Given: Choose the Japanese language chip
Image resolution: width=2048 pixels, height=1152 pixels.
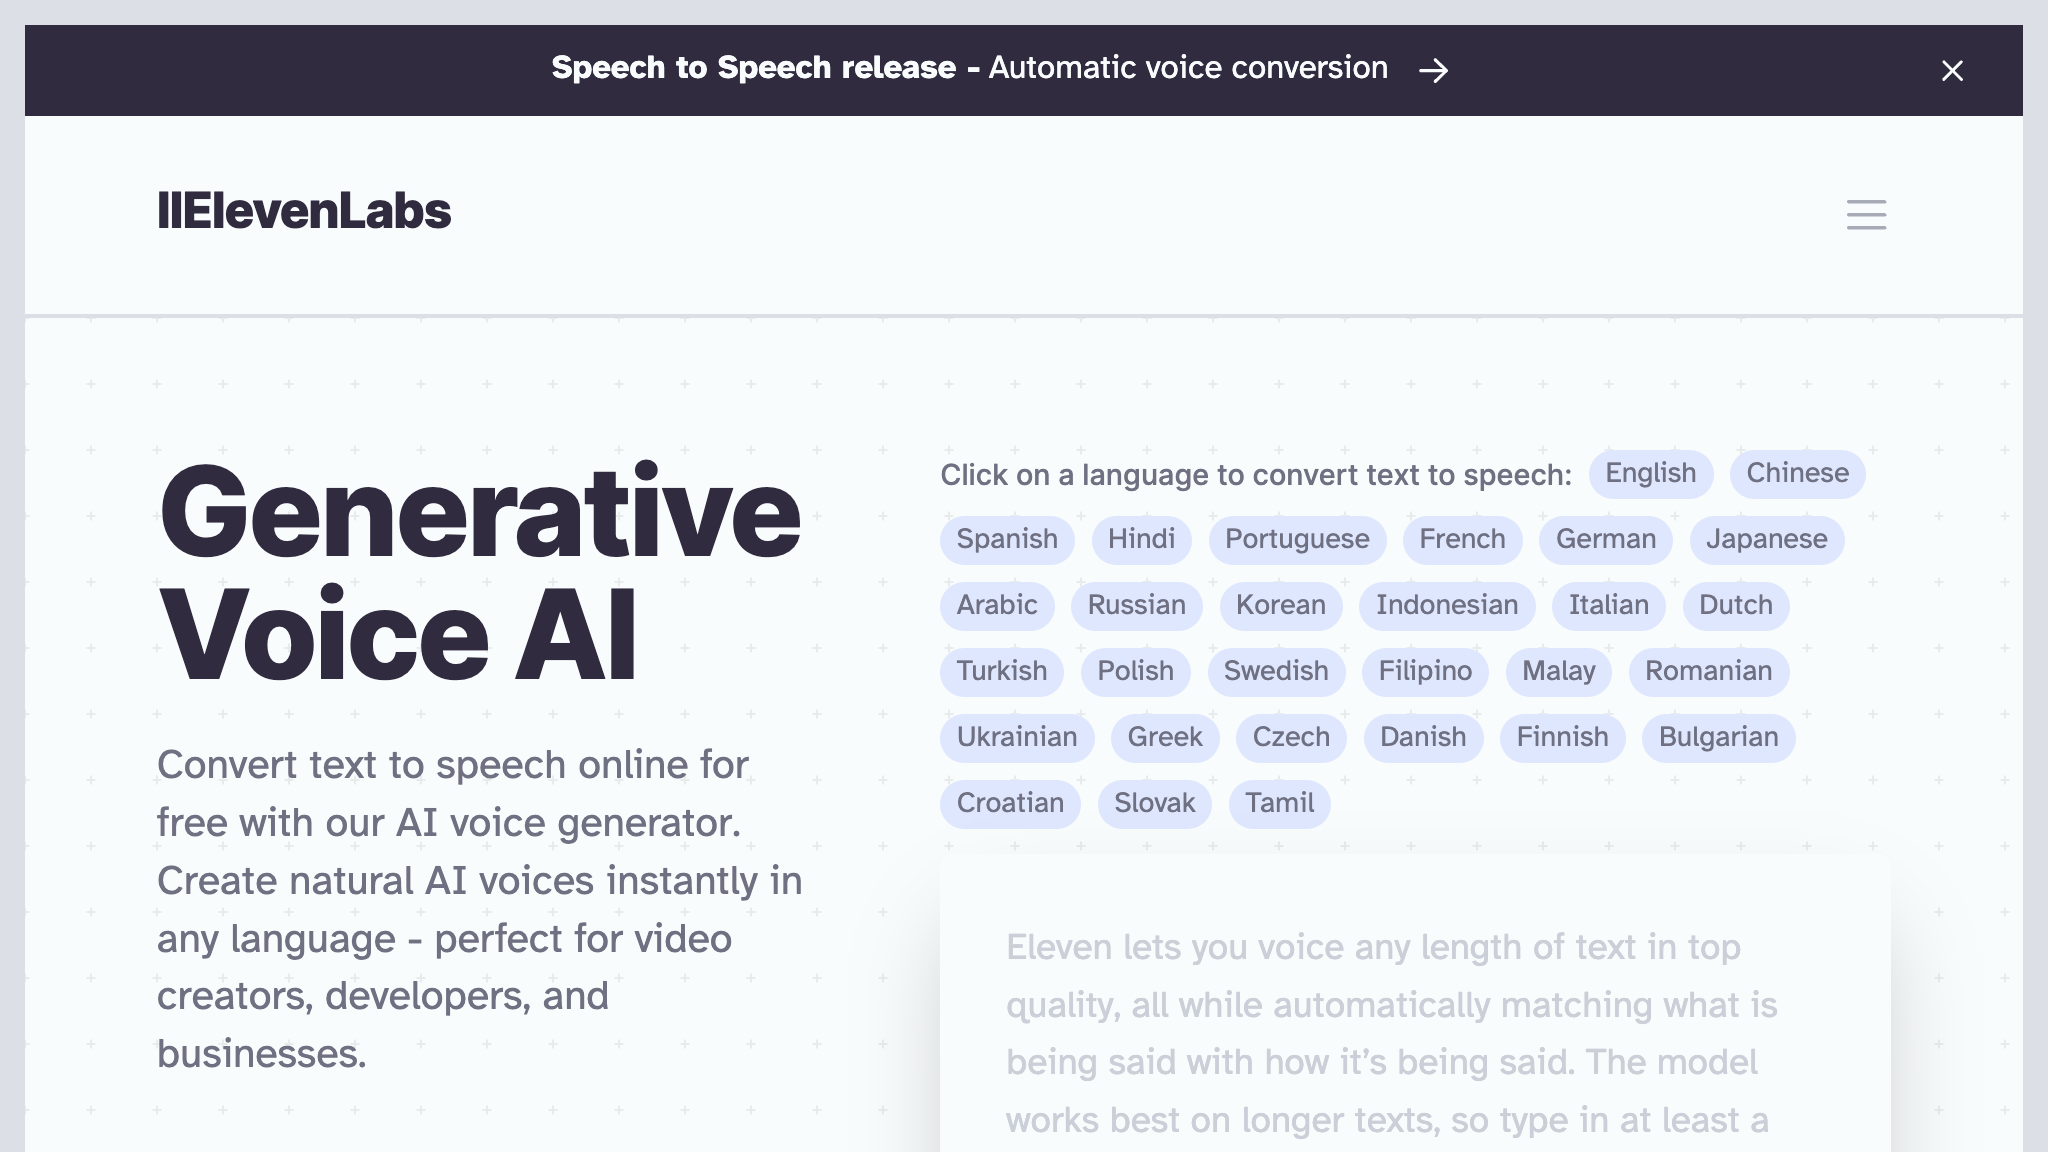Looking at the screenshot, I should coord(1766,539).
